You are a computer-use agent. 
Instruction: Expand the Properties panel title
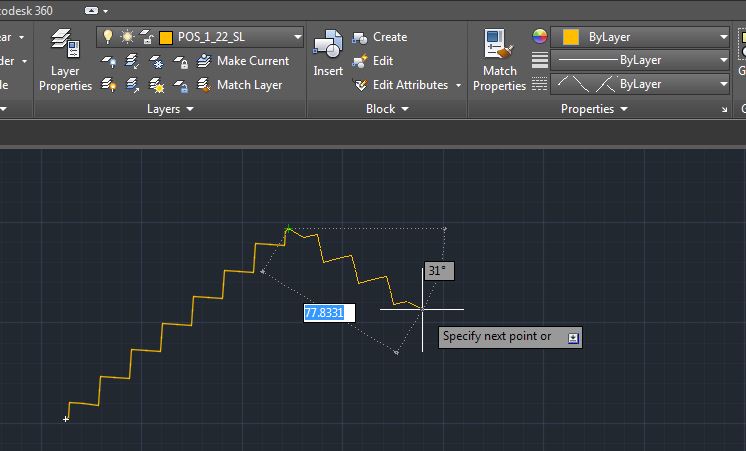click(x=594, y=109)
